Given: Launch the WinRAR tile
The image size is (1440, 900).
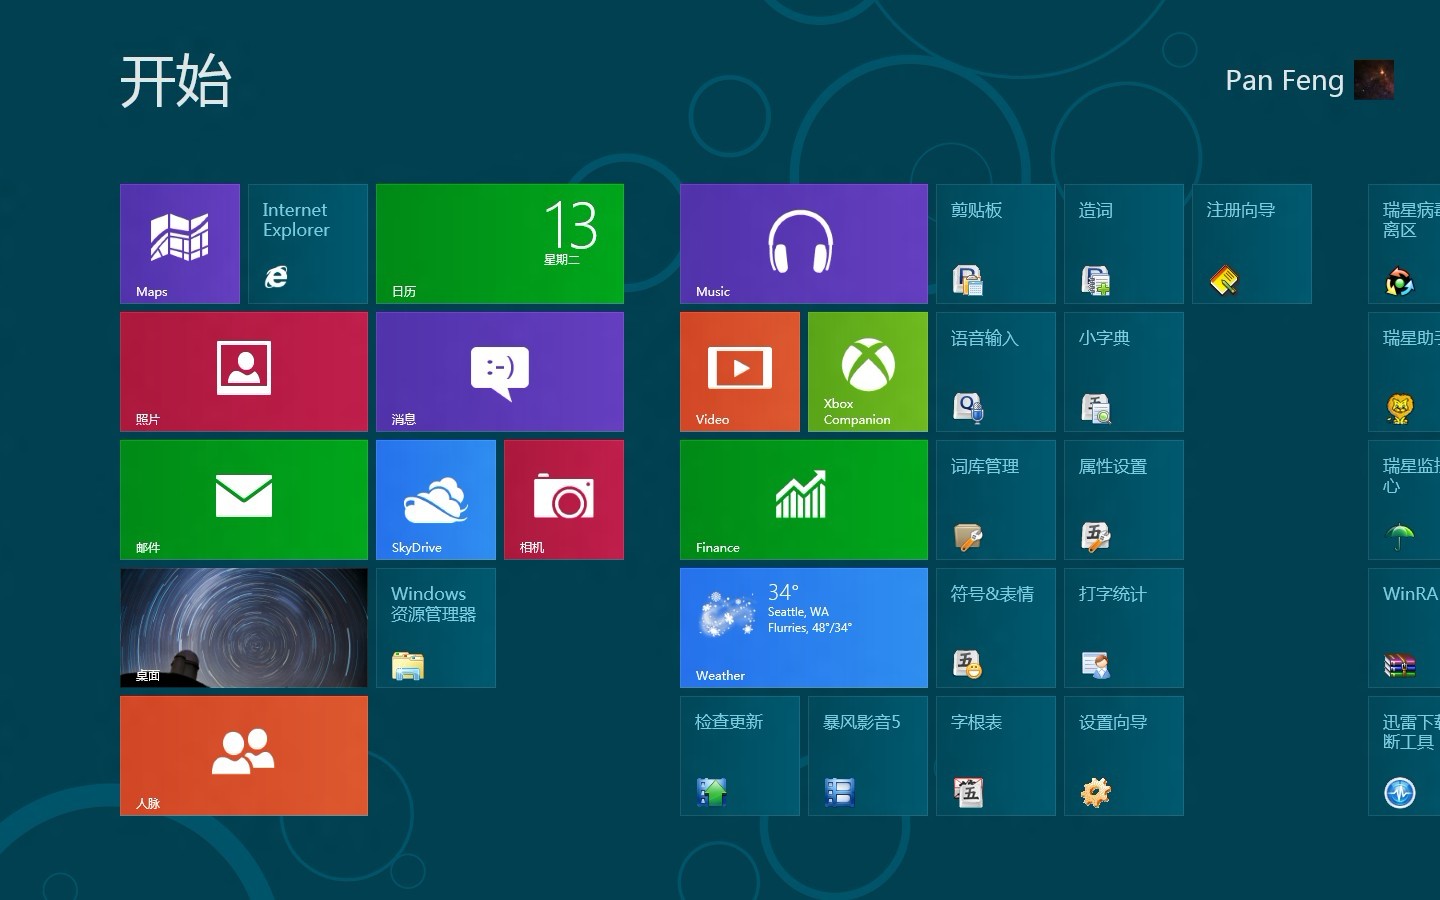Looking at the screenshot, I should point(1404,628).
